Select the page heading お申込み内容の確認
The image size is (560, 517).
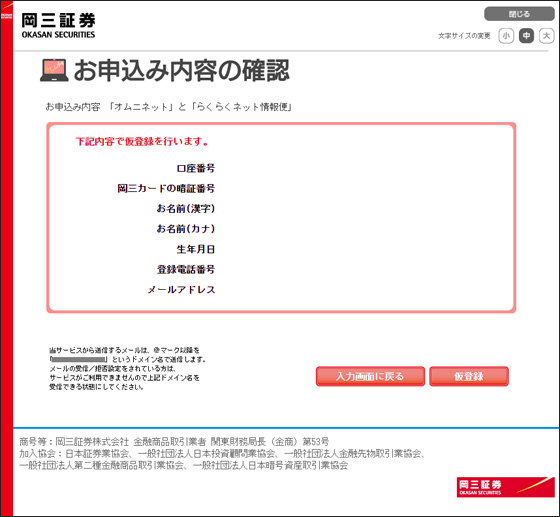click(x=181, y=70)
